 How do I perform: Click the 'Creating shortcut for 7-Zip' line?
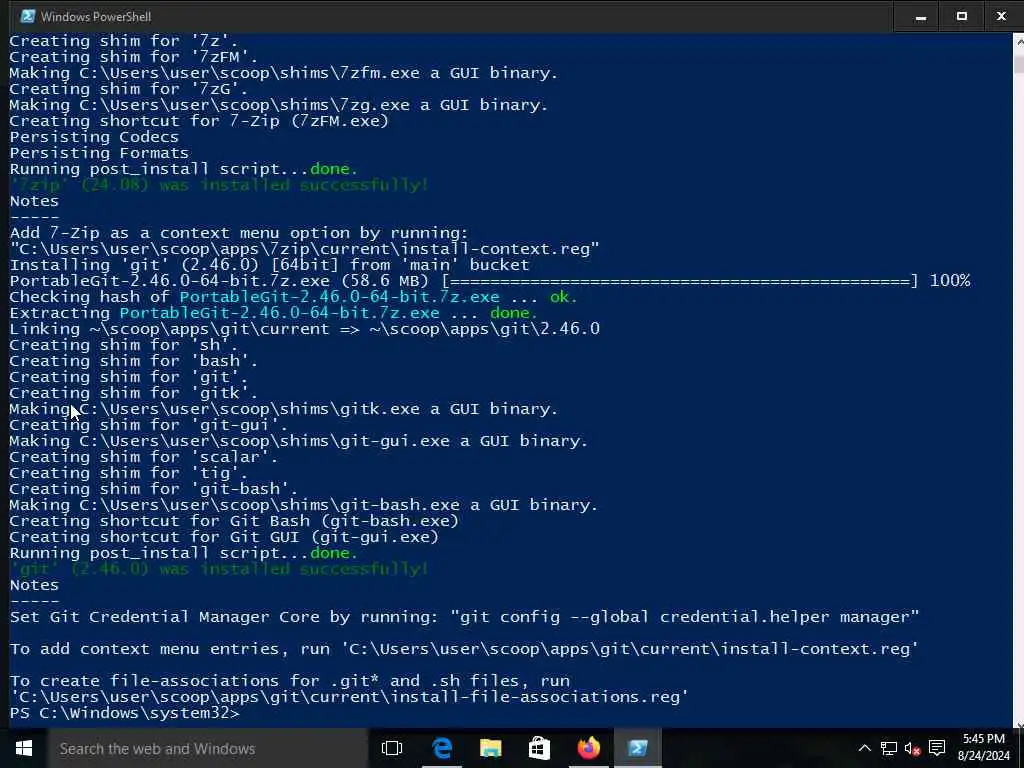[199, 121]
